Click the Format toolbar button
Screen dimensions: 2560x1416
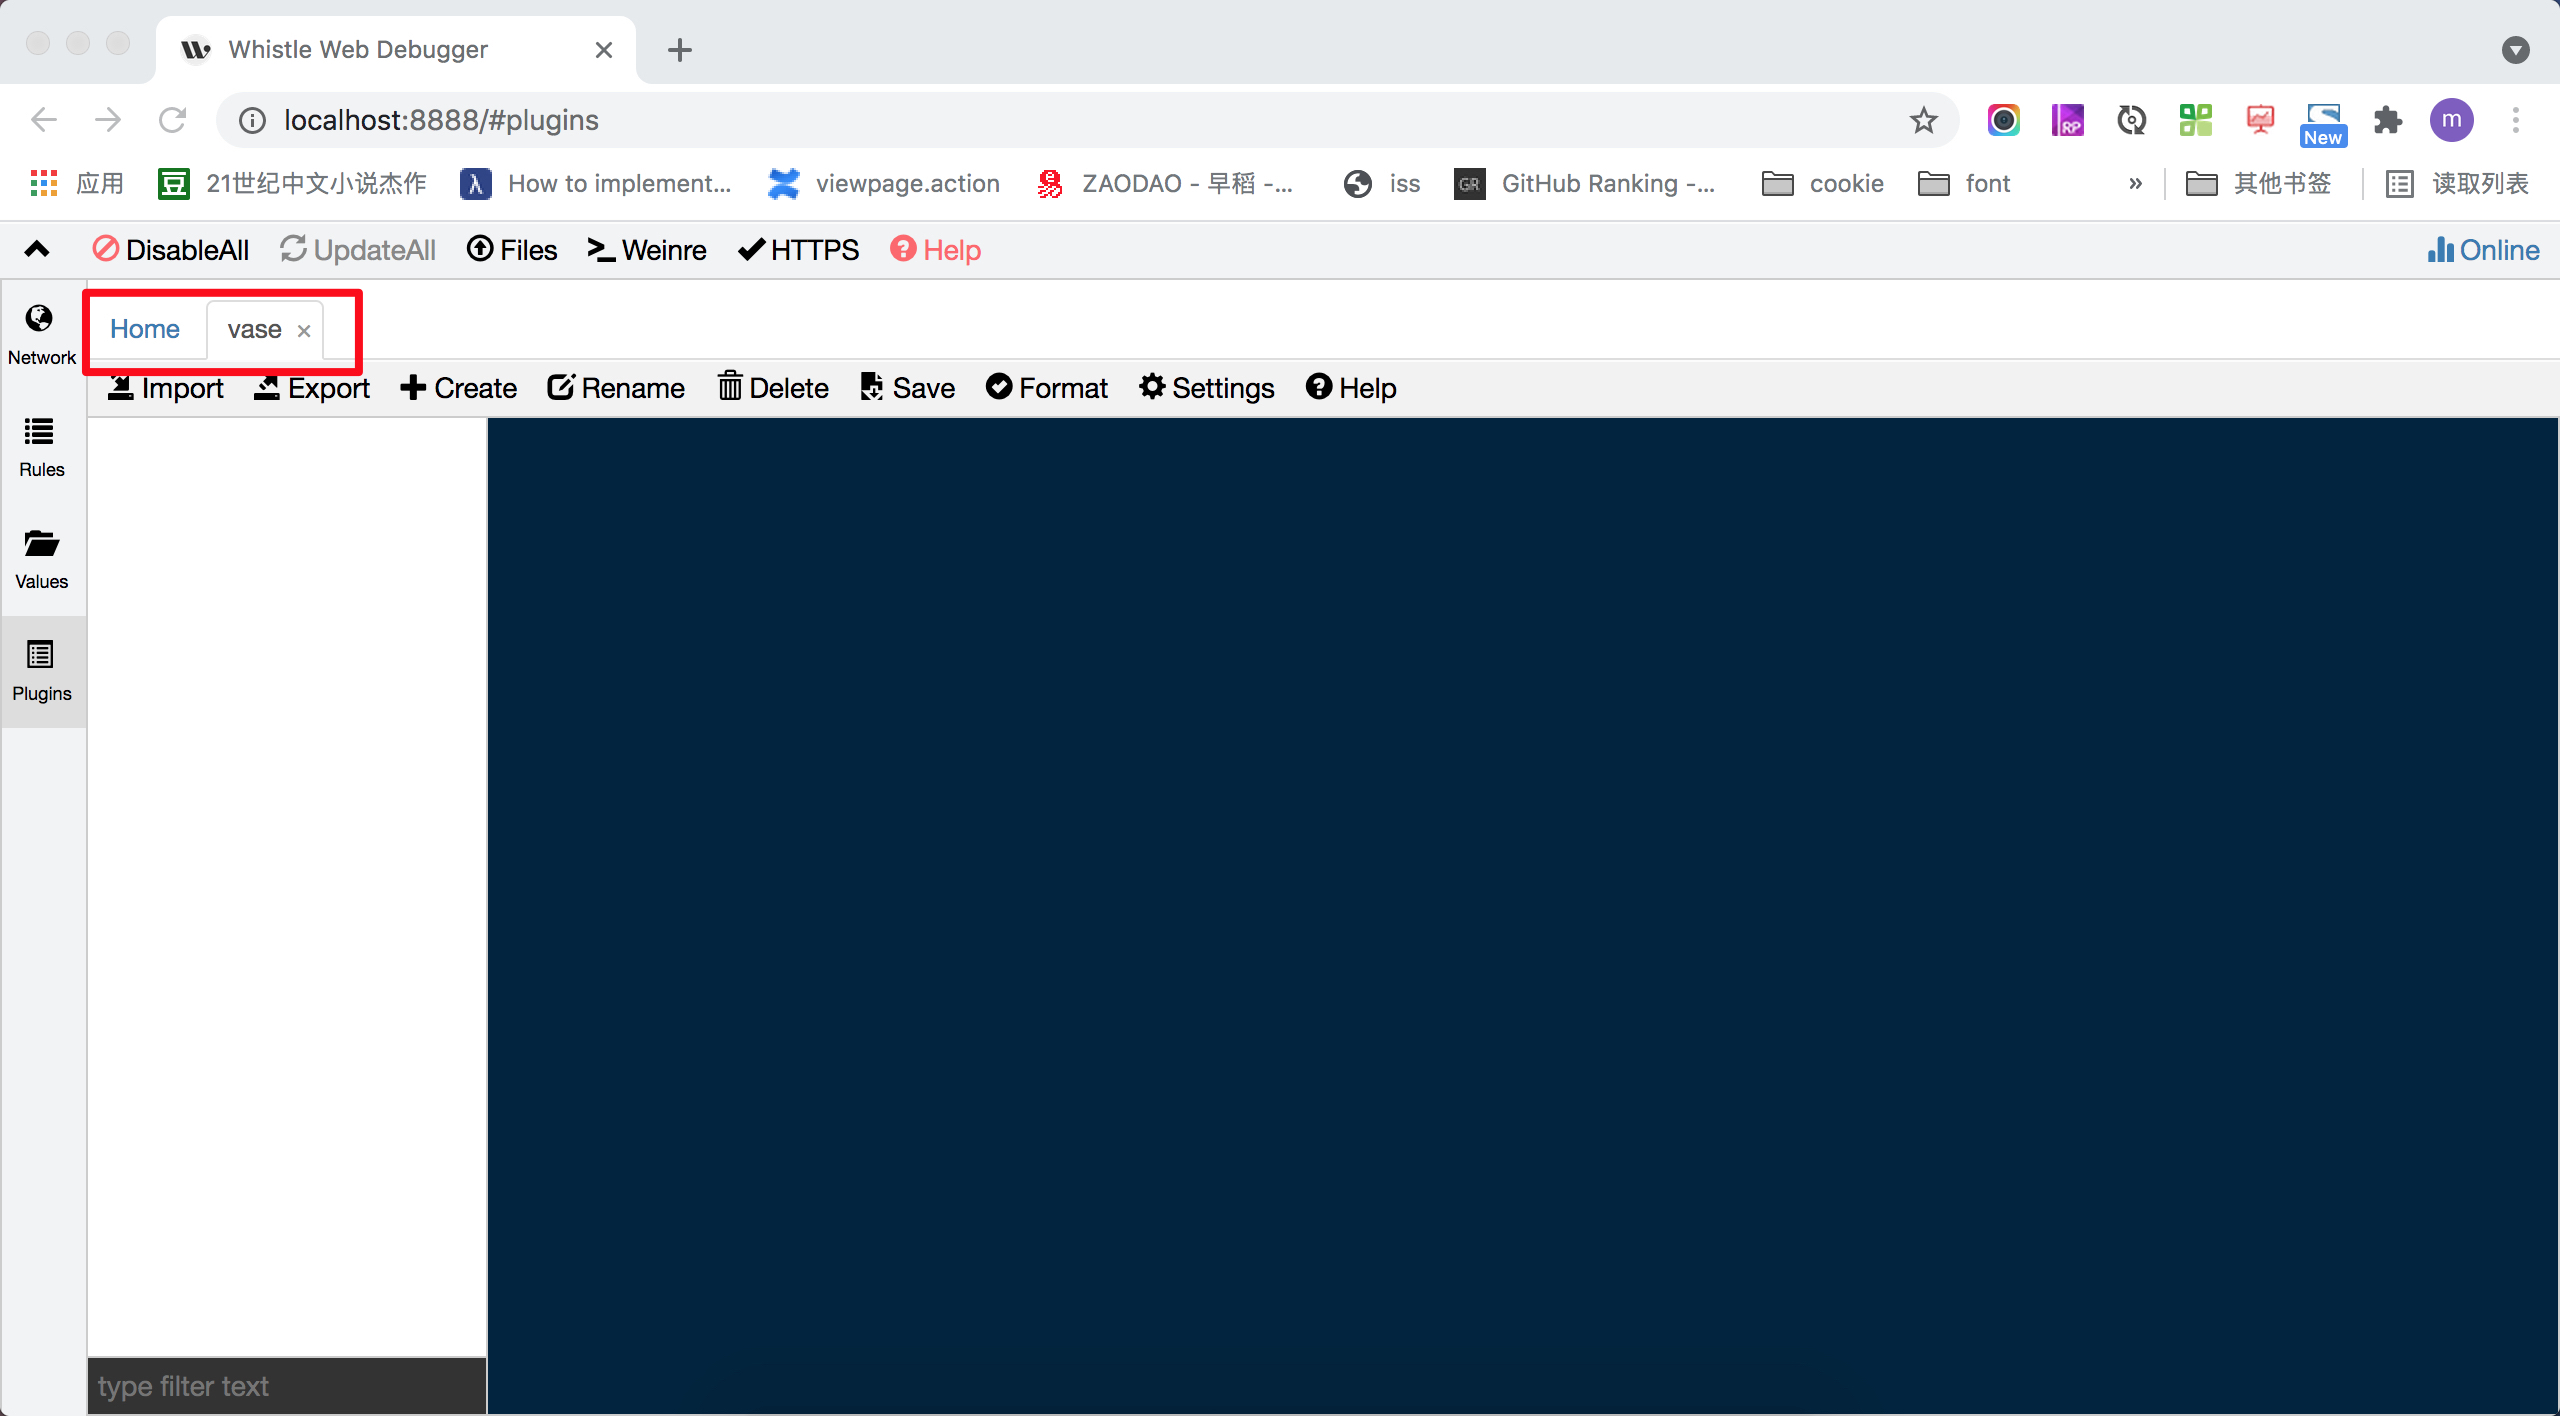(x=1046, y=388)
